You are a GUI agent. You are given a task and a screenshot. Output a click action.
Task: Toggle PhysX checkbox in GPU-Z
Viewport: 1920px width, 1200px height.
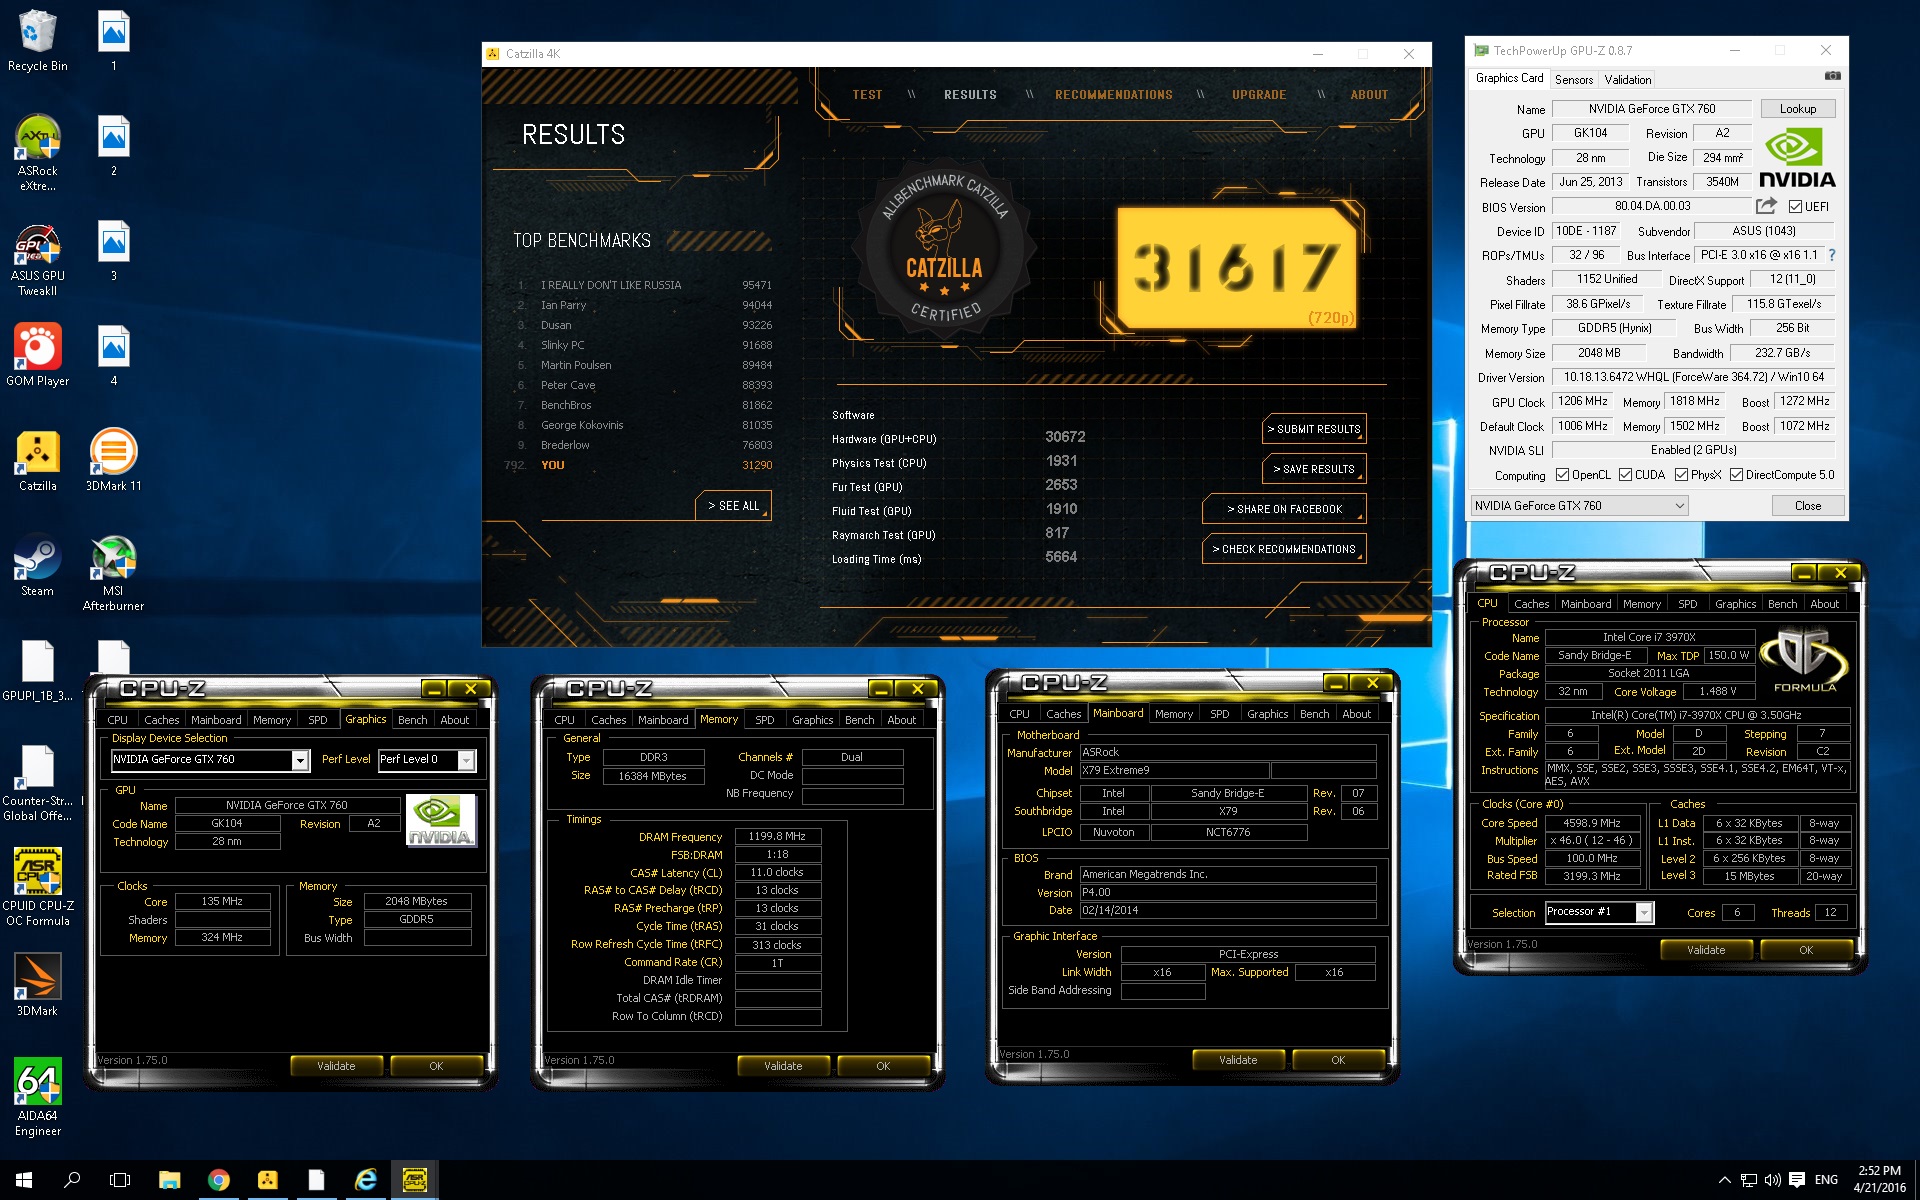1682,475
